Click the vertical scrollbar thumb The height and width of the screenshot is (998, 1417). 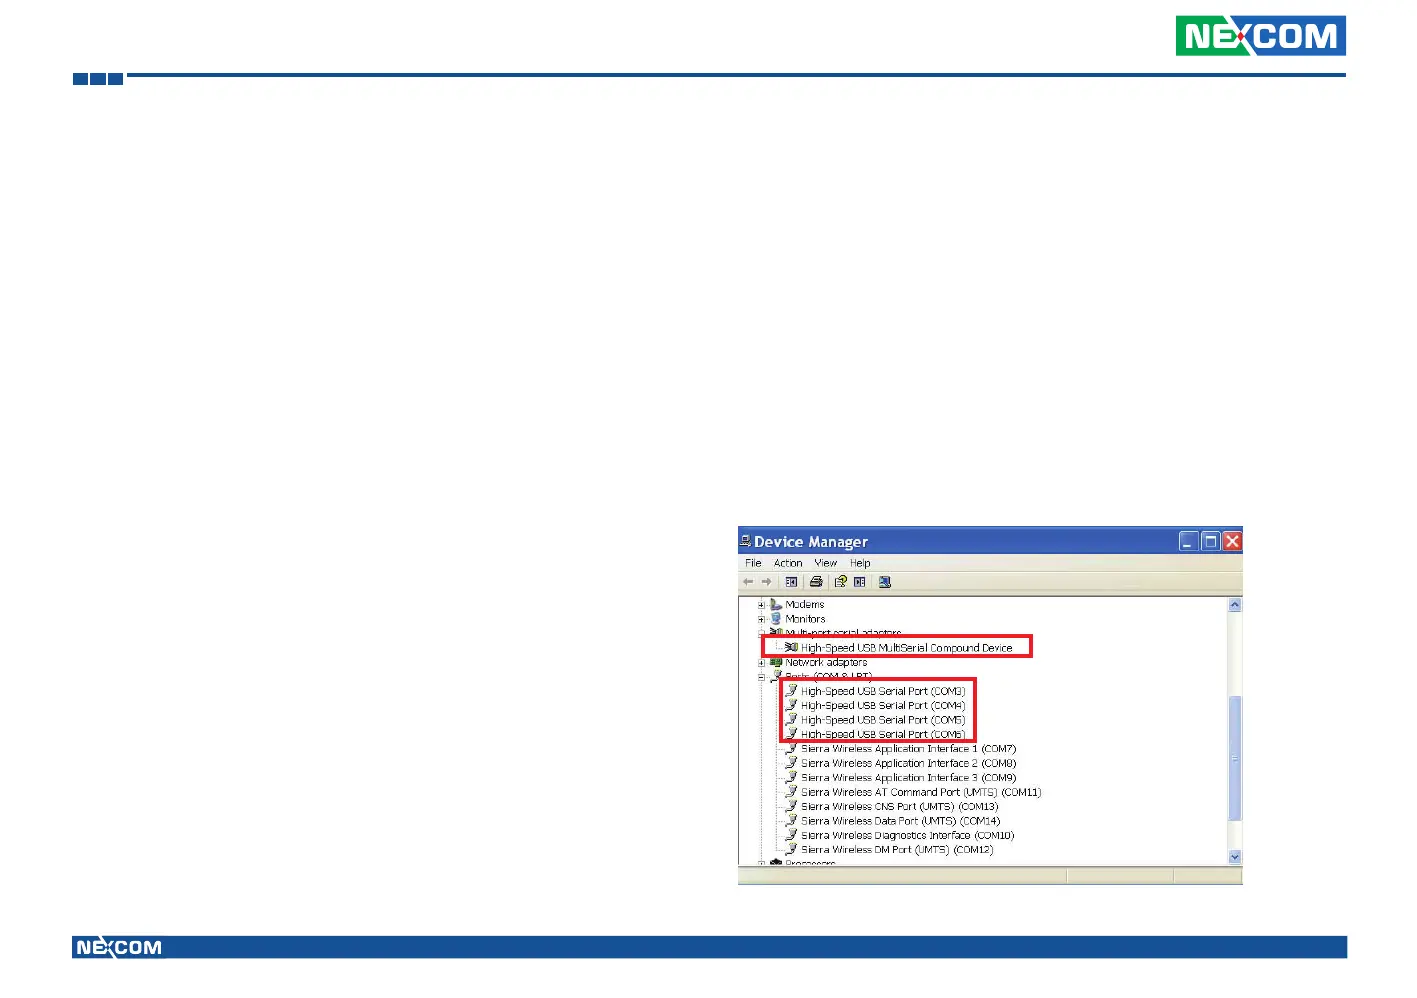point(1234,758)
